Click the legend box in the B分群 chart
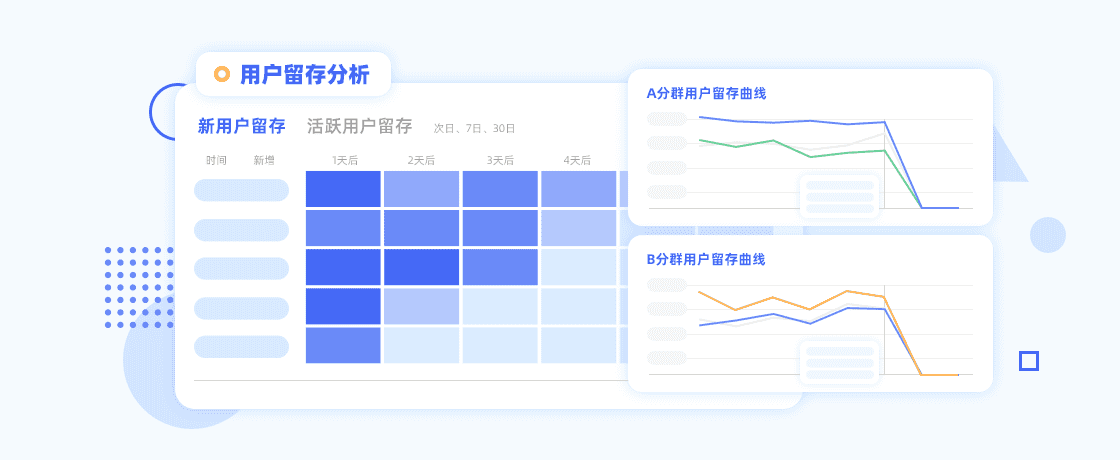 pos(839,363)
